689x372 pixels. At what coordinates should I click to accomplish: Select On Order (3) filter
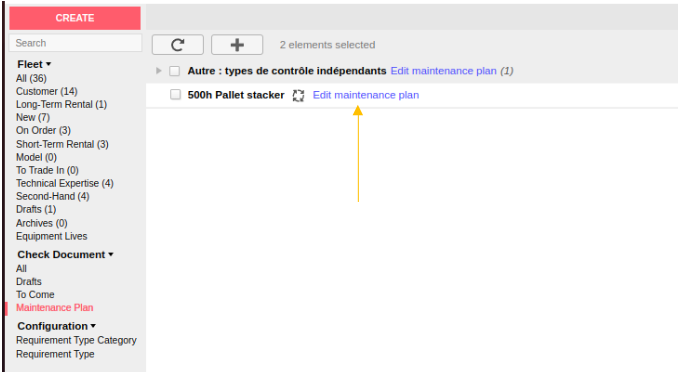pyautogui.click(x=43, y=130)
